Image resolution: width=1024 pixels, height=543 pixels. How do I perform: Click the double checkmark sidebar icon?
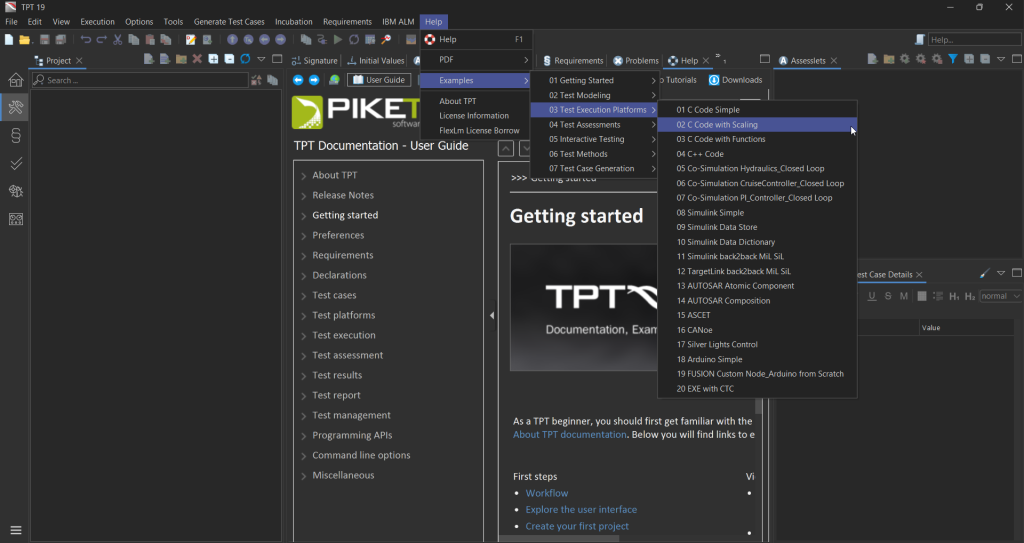tap(15, 163)
